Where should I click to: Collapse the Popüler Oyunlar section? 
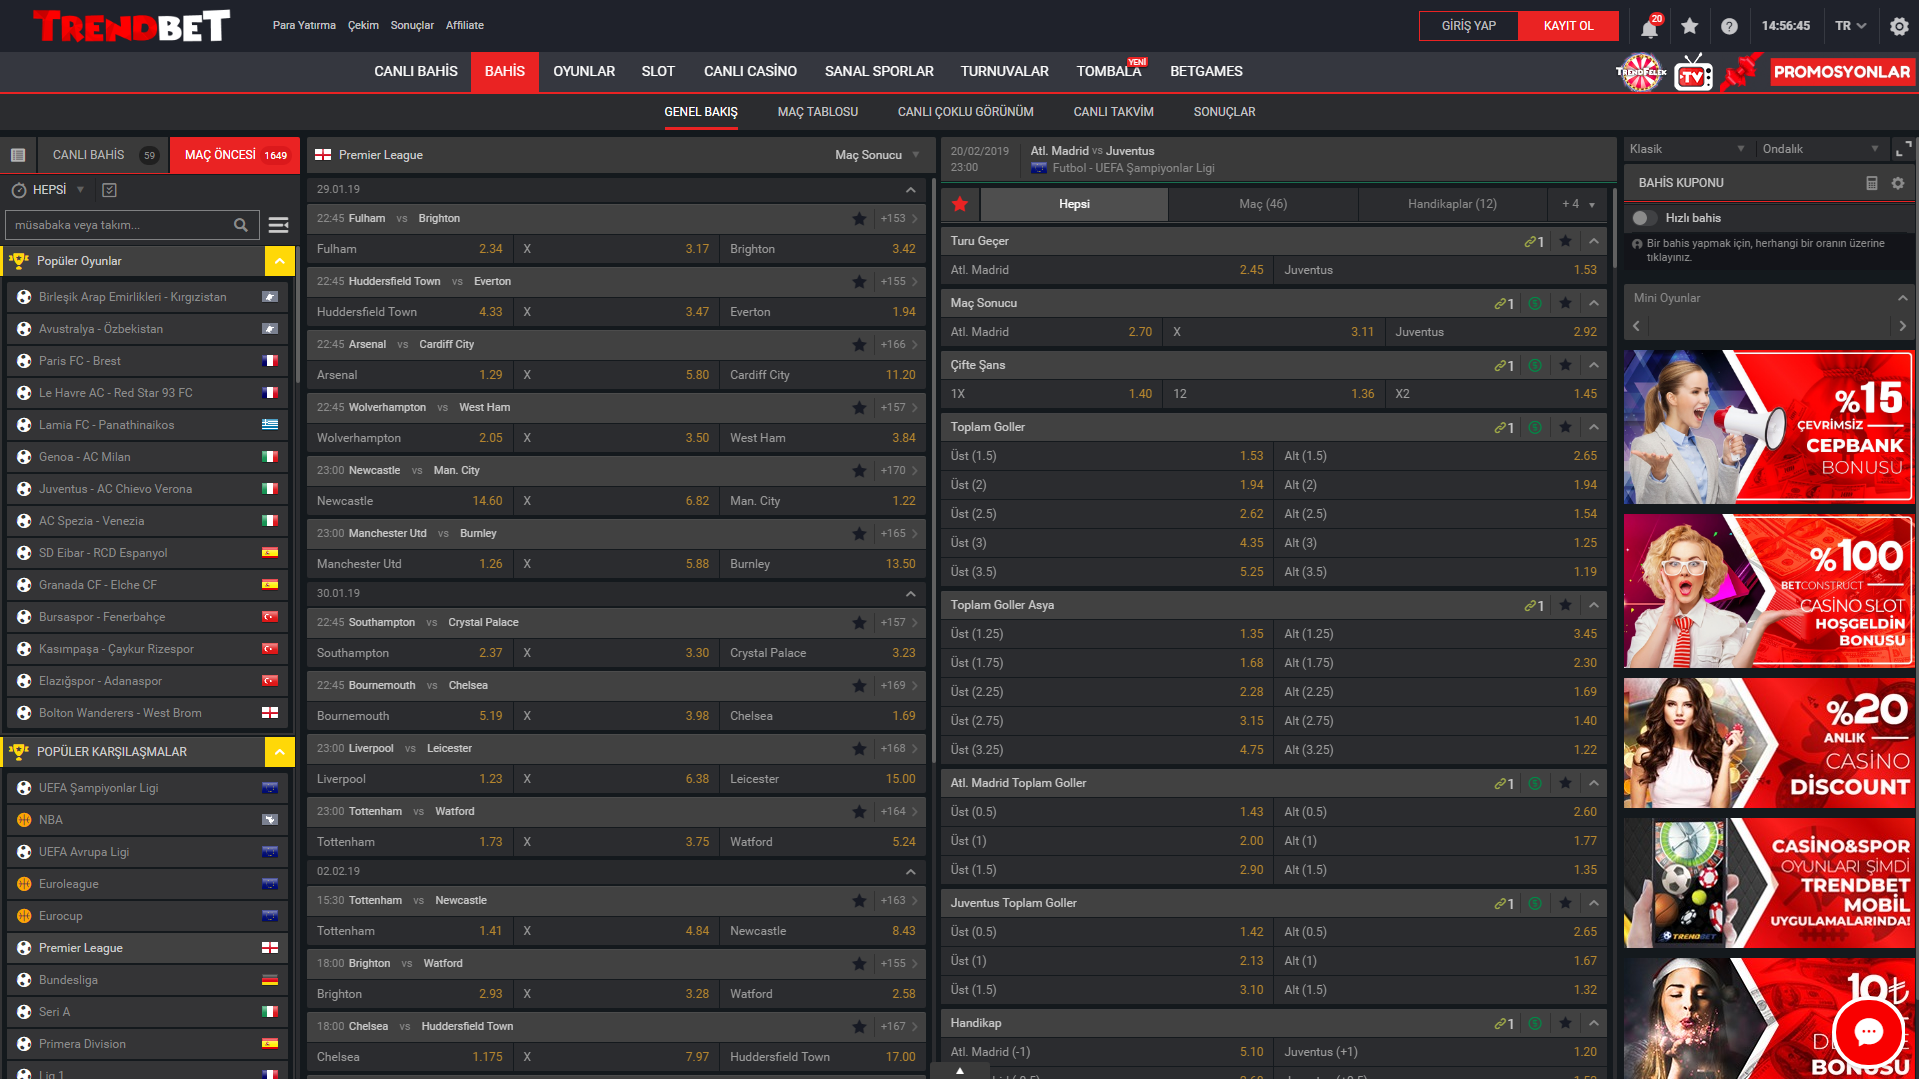coord(279,261)
